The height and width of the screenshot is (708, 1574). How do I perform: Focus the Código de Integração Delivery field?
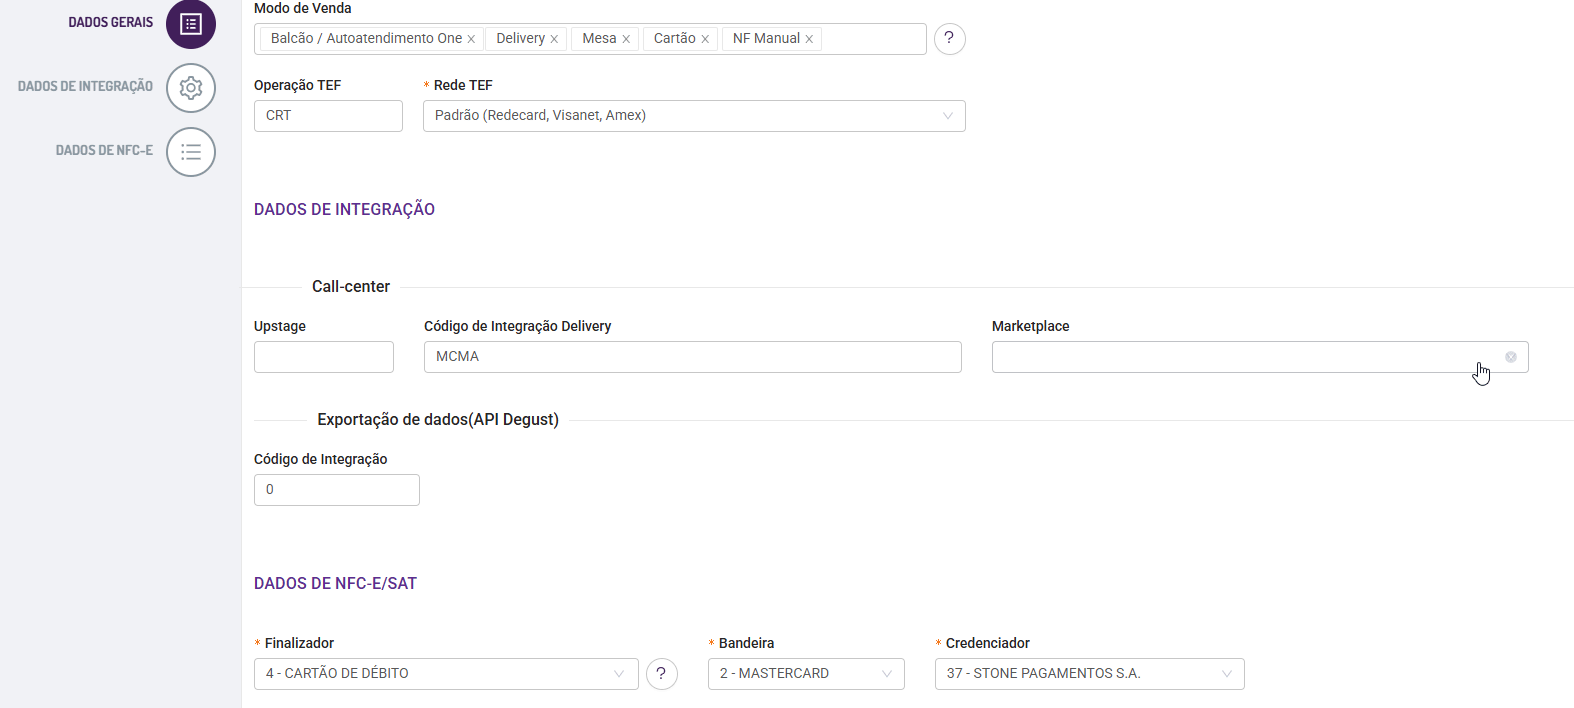692,357
